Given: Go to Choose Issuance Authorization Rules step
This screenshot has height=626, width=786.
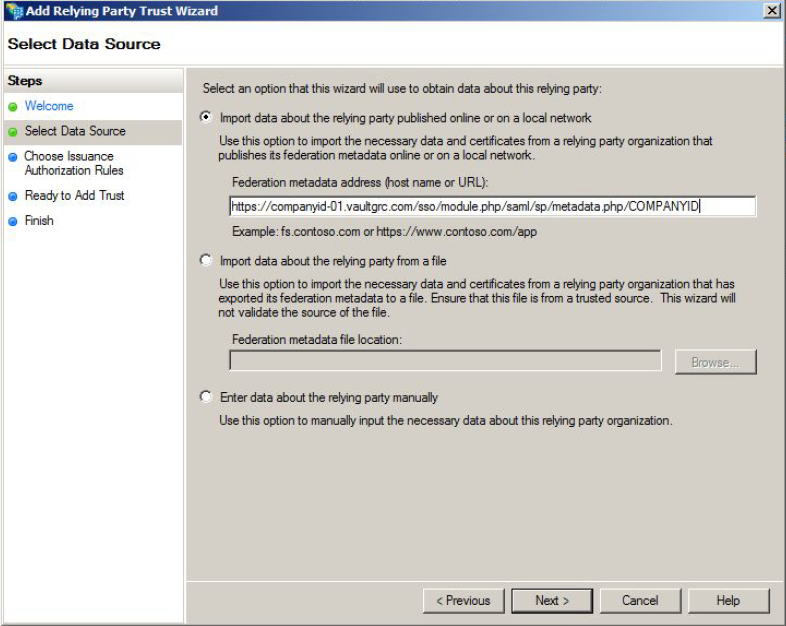Looking at the screenshot, I should (x=74, y=163).
